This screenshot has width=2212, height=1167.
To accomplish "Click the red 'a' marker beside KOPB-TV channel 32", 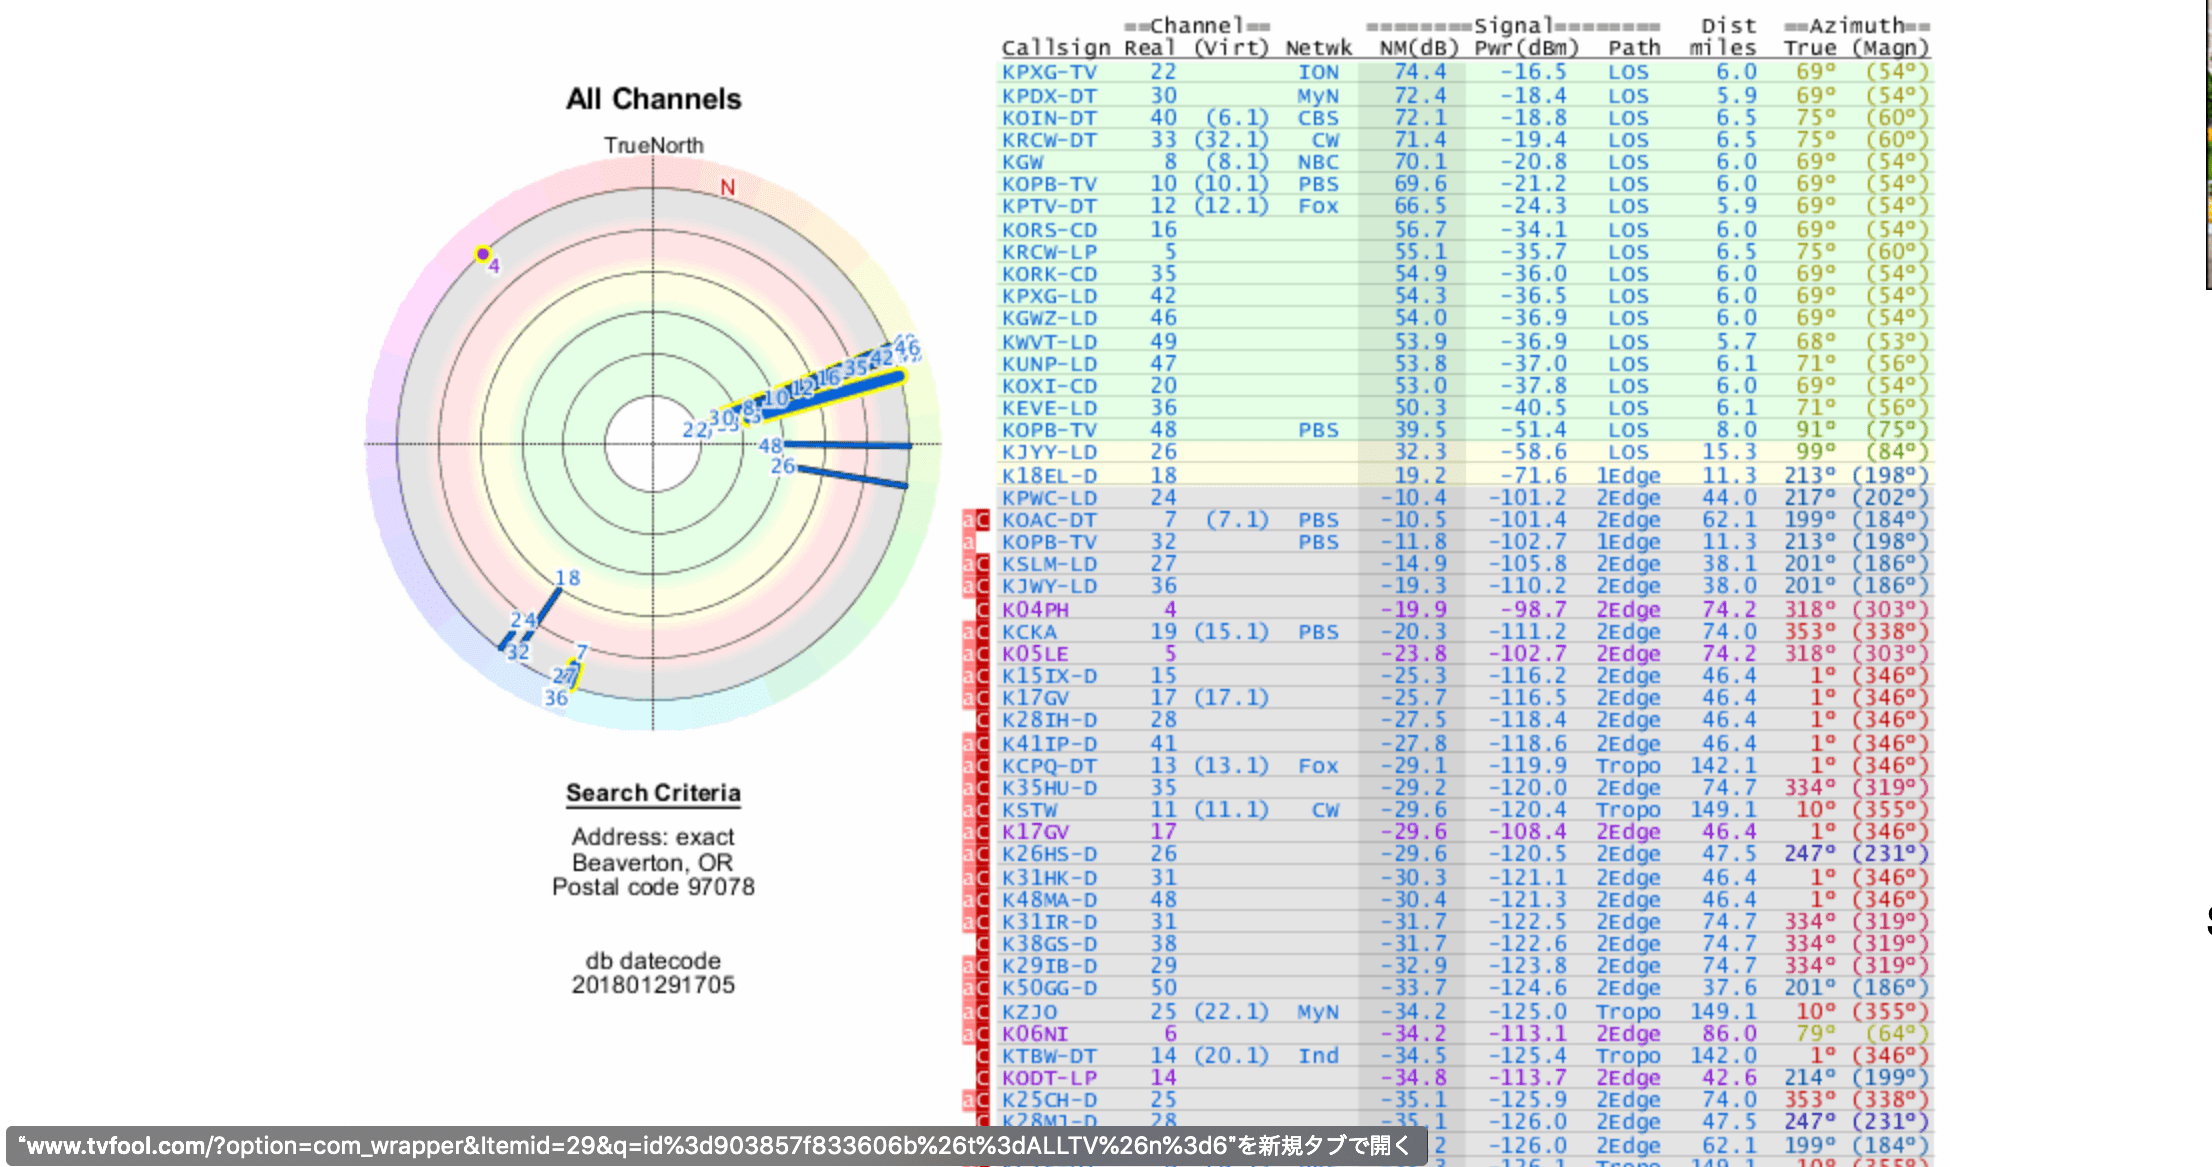I will (x=968, y=542).
